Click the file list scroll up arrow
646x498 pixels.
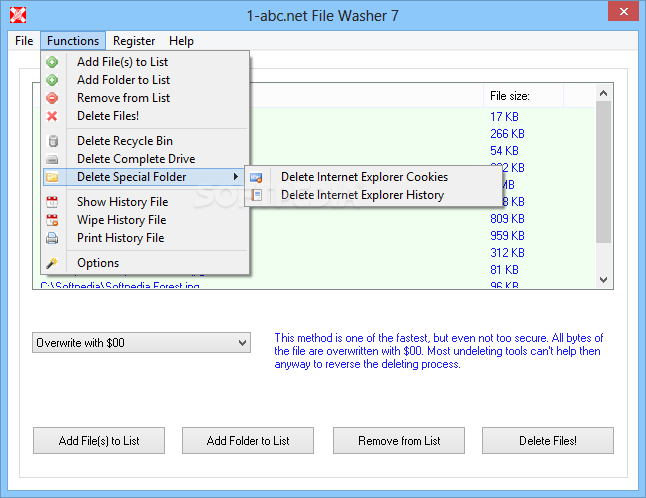click(x=604, y=93)
